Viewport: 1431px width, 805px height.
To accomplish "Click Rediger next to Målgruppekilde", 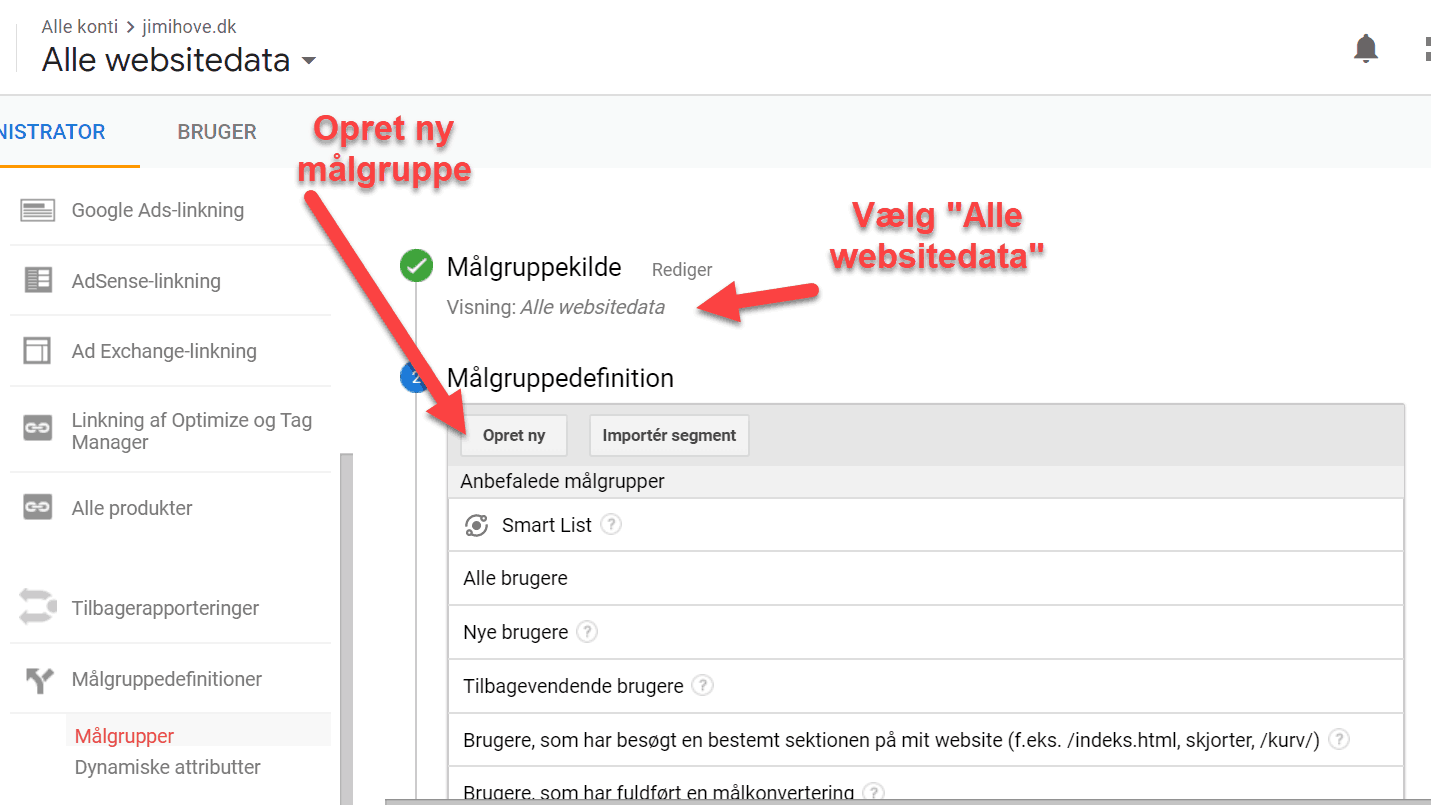I will pos(682,270).
